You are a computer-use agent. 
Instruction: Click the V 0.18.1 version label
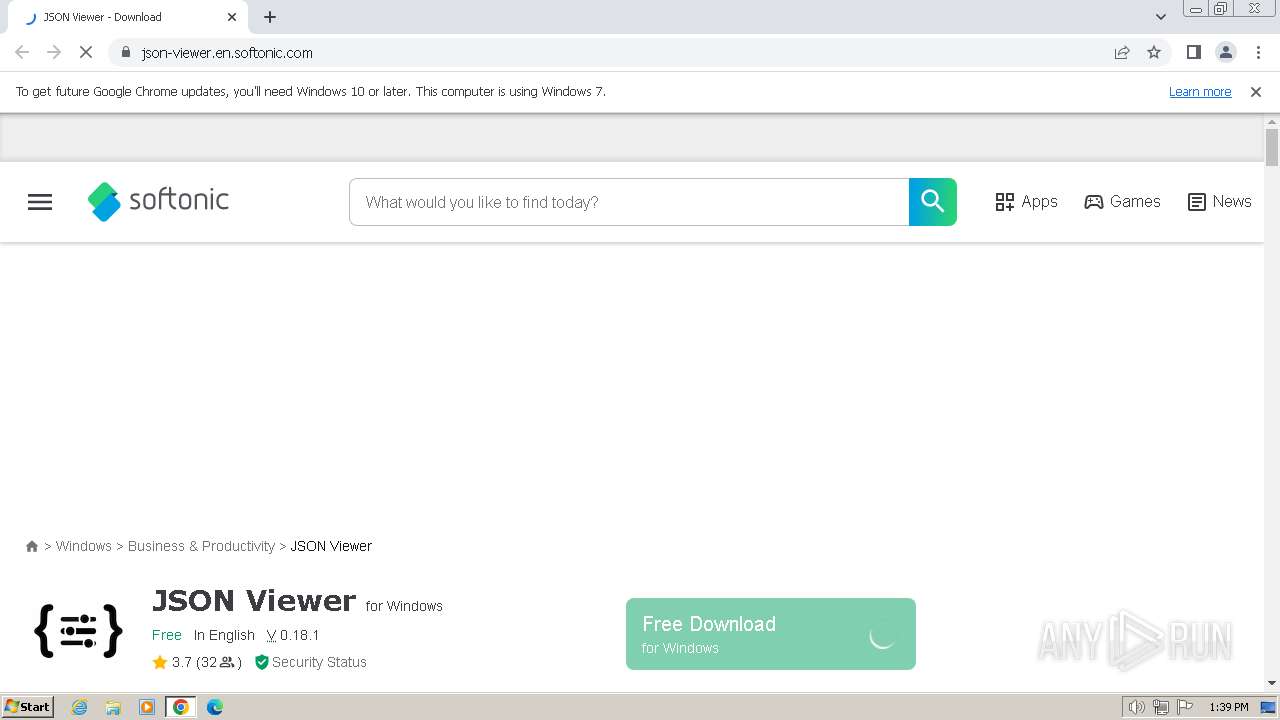(x=293, y=635)
